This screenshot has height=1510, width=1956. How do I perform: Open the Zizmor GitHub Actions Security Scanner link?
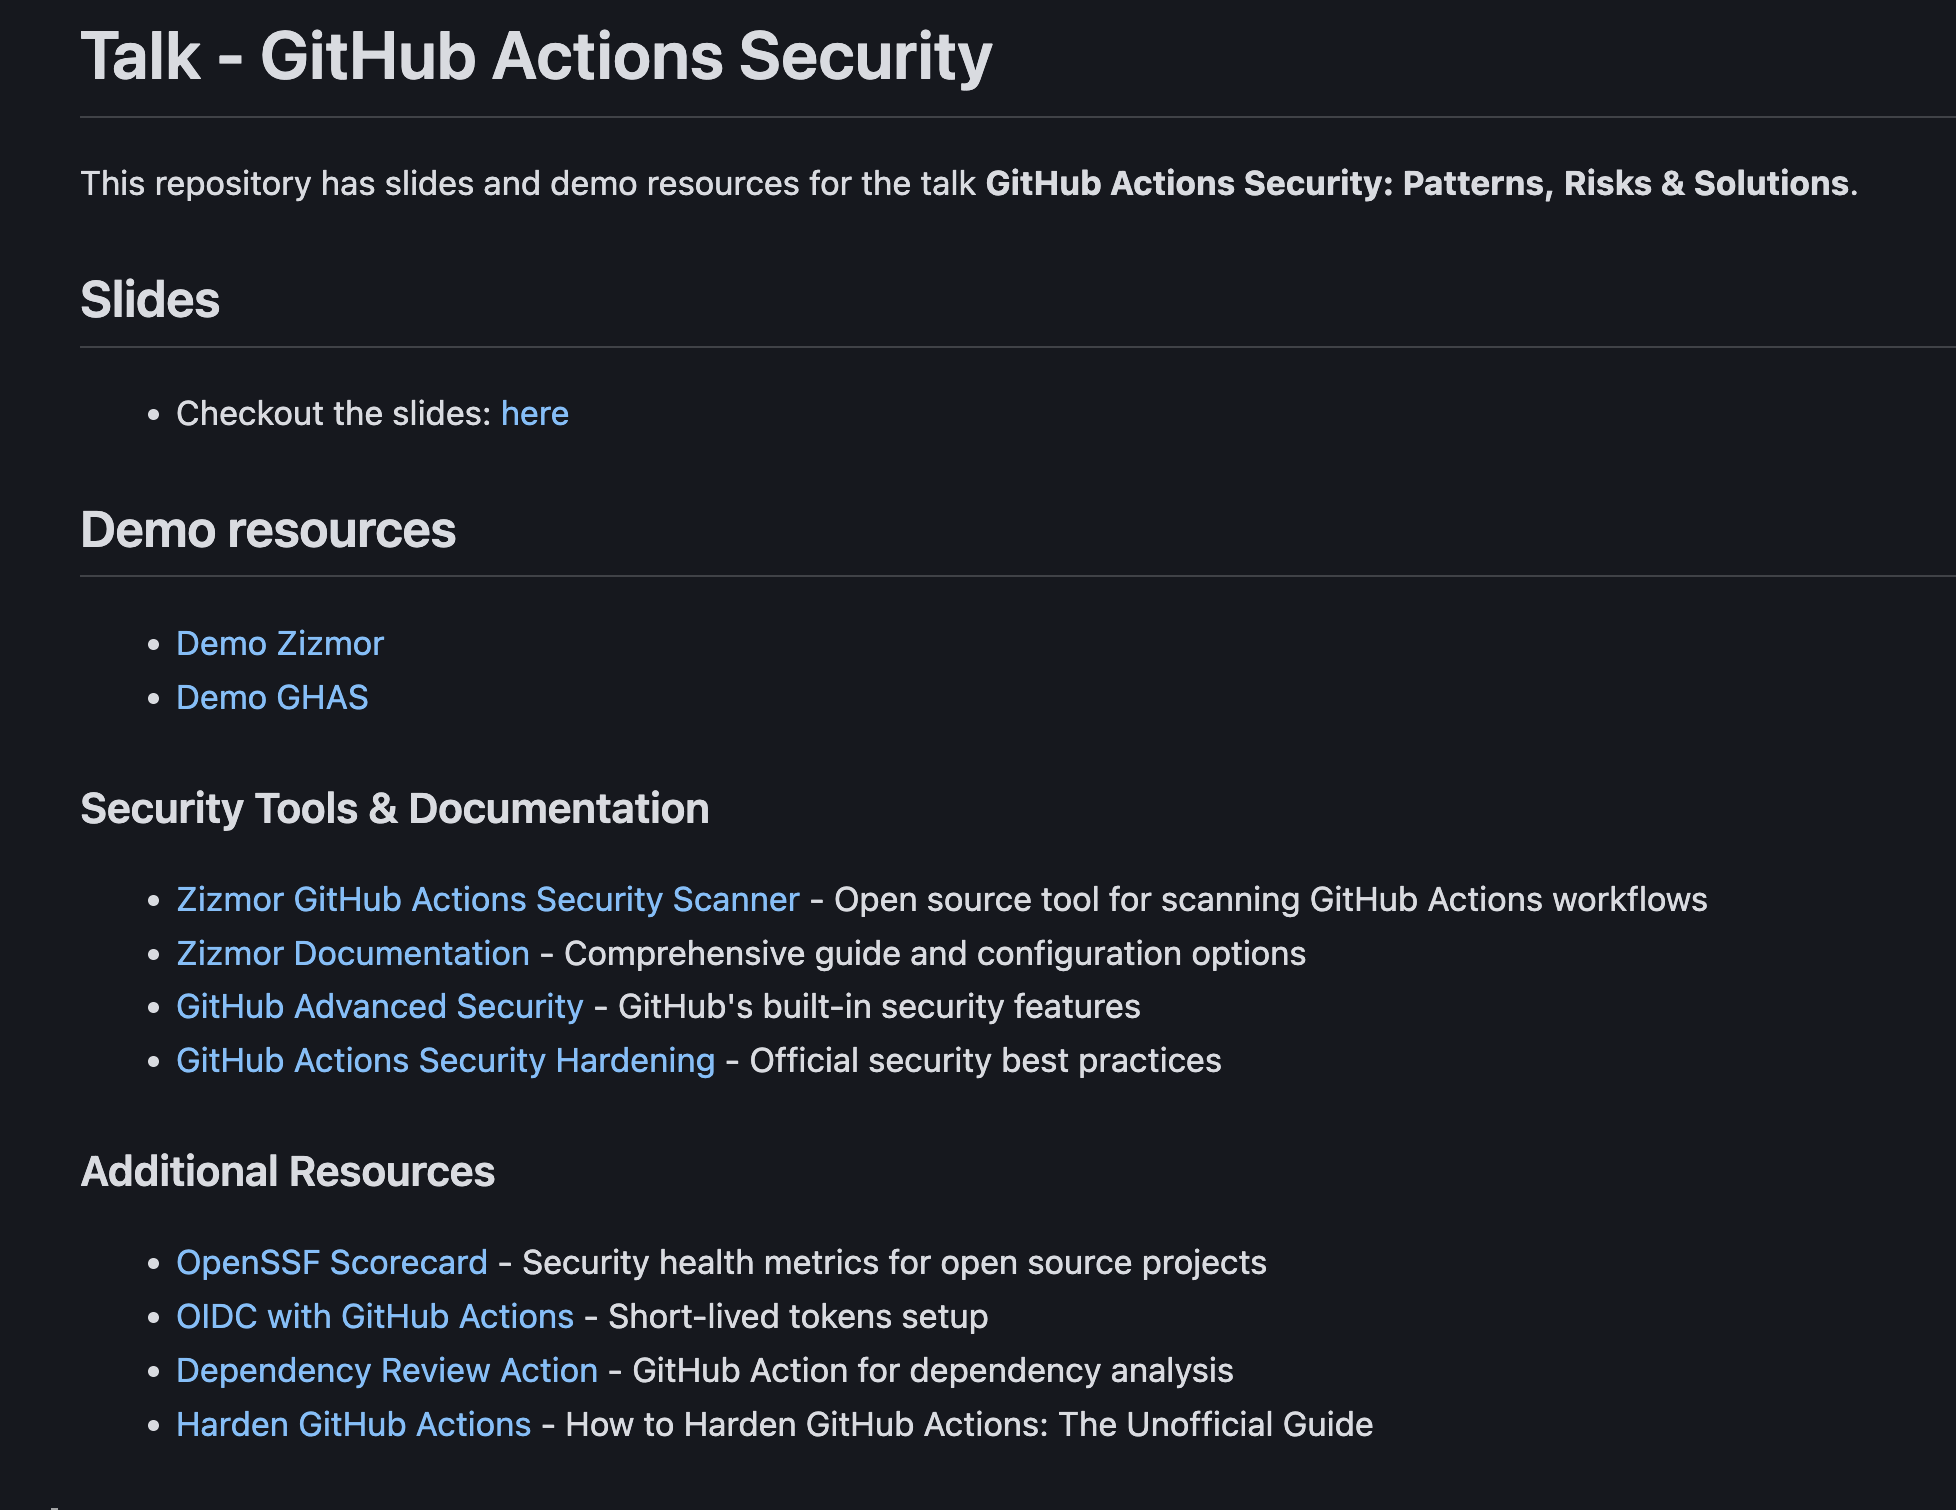486,900
